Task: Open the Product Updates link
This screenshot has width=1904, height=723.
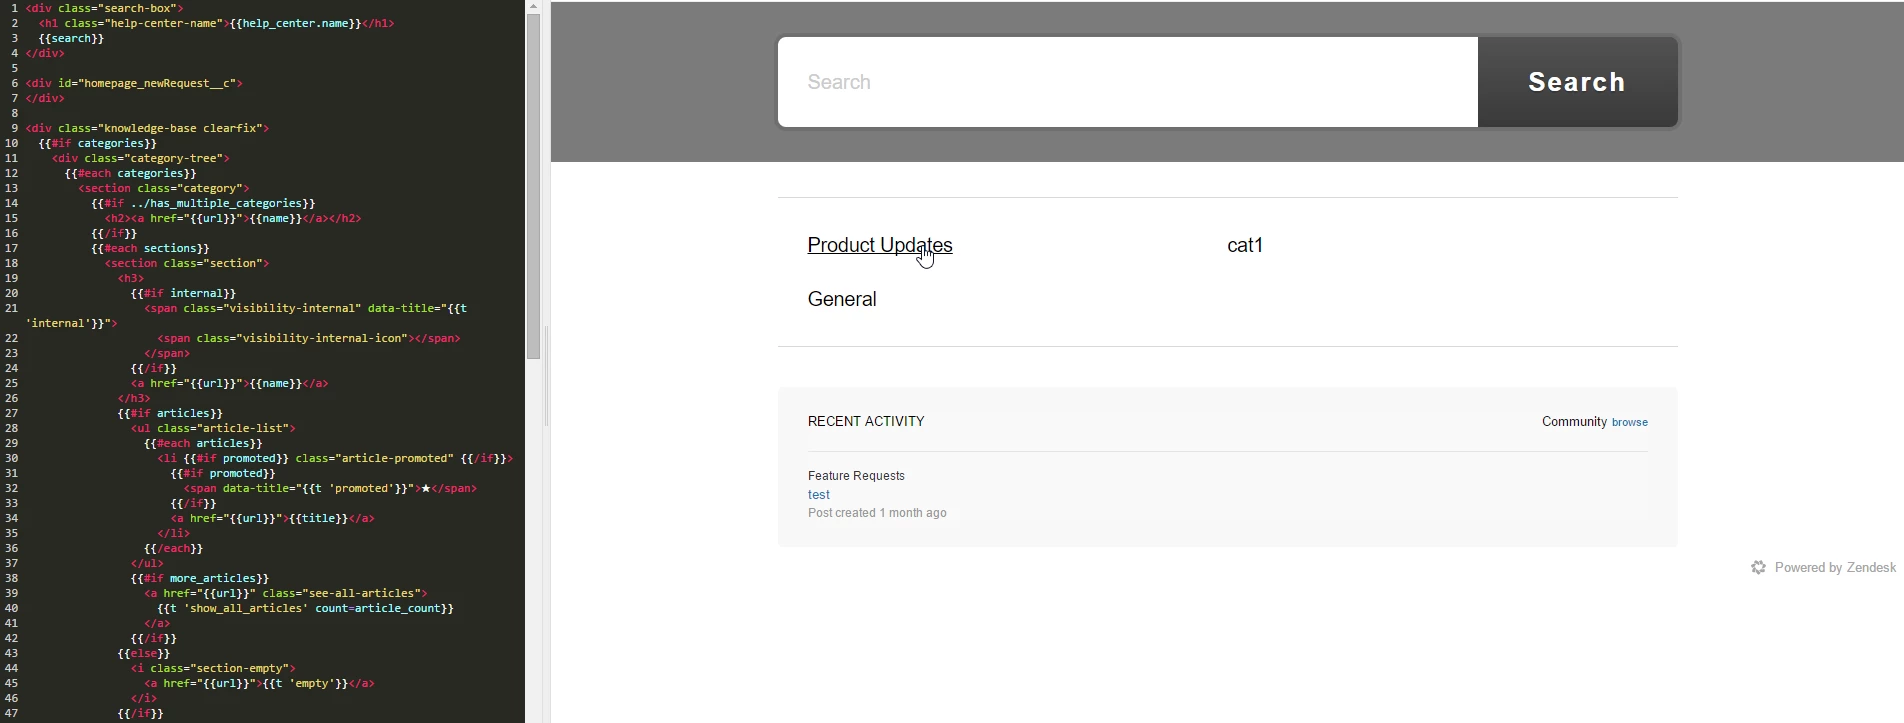Action: pyautogui.click(x=880, y=245)
